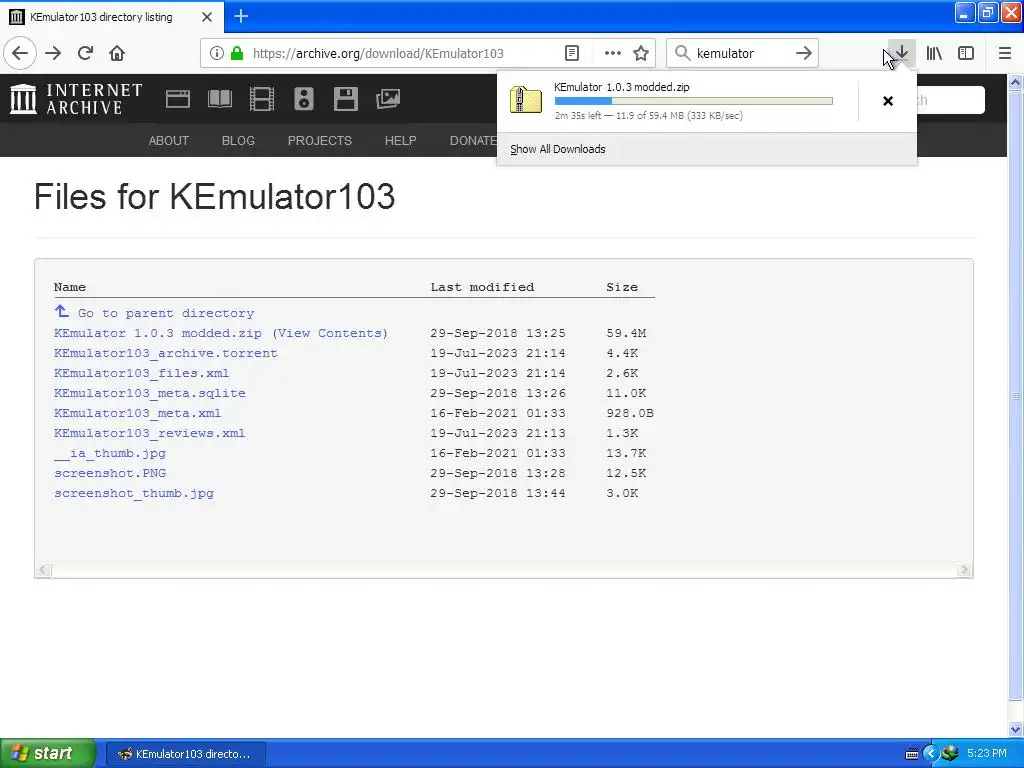Open the HELP menu item
Viewport: 1024px width, 768px height.
pos(400,140)
